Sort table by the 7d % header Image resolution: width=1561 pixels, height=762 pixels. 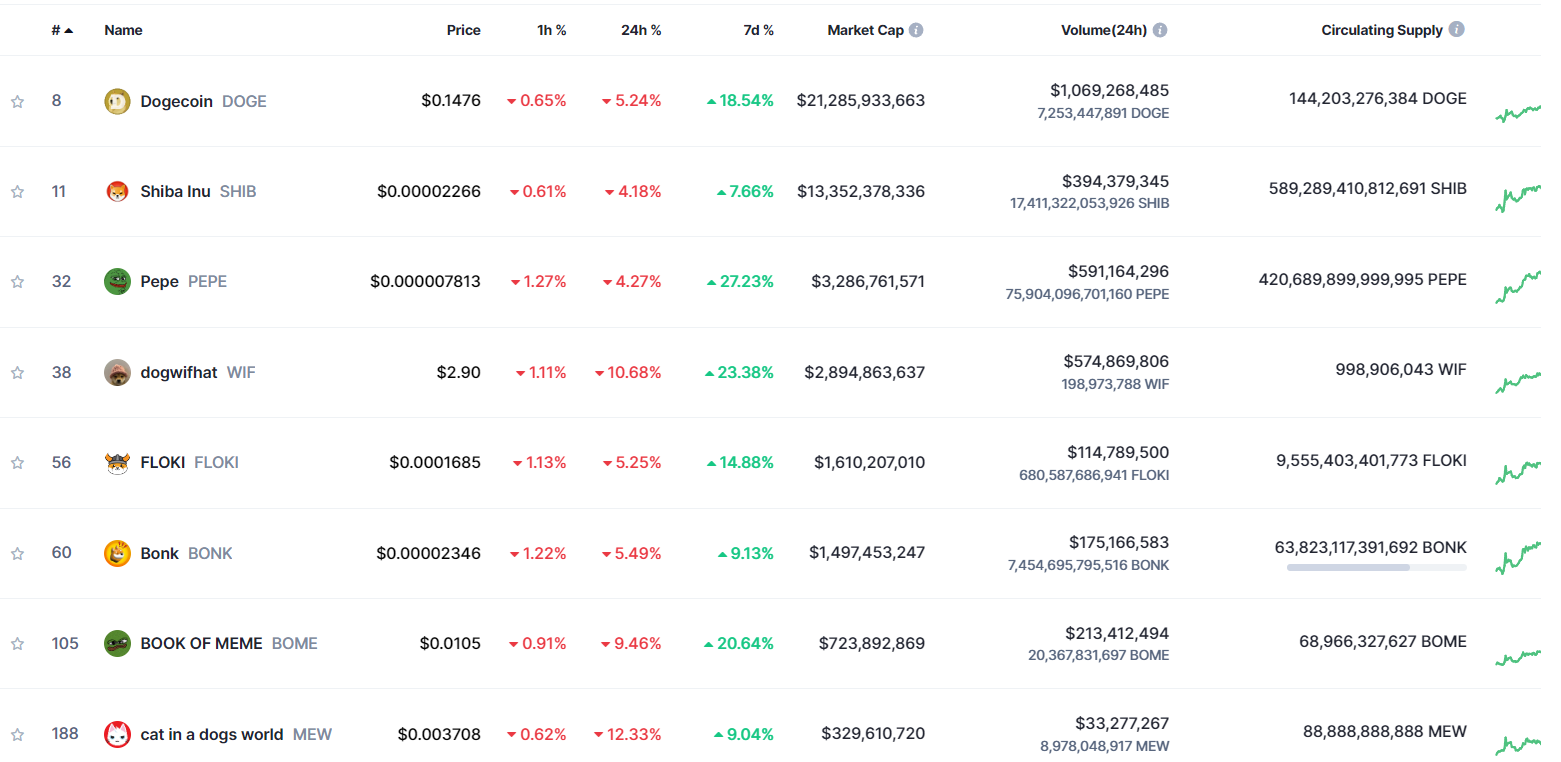click(x=758, y=30)
